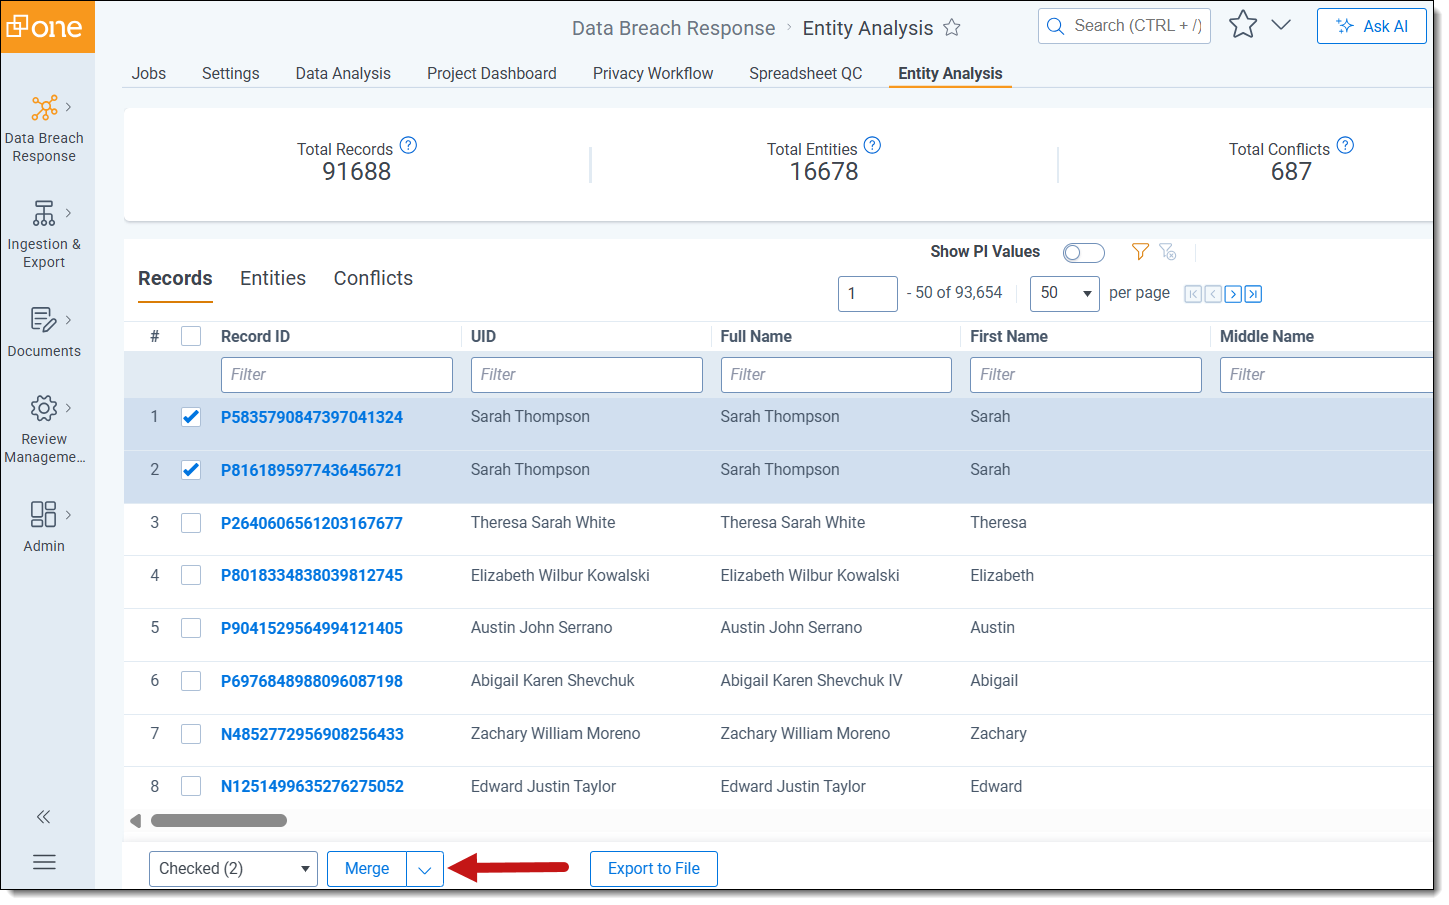
Task: Collapse the sidebar with double-chevron icon
Action: [43, 817]
